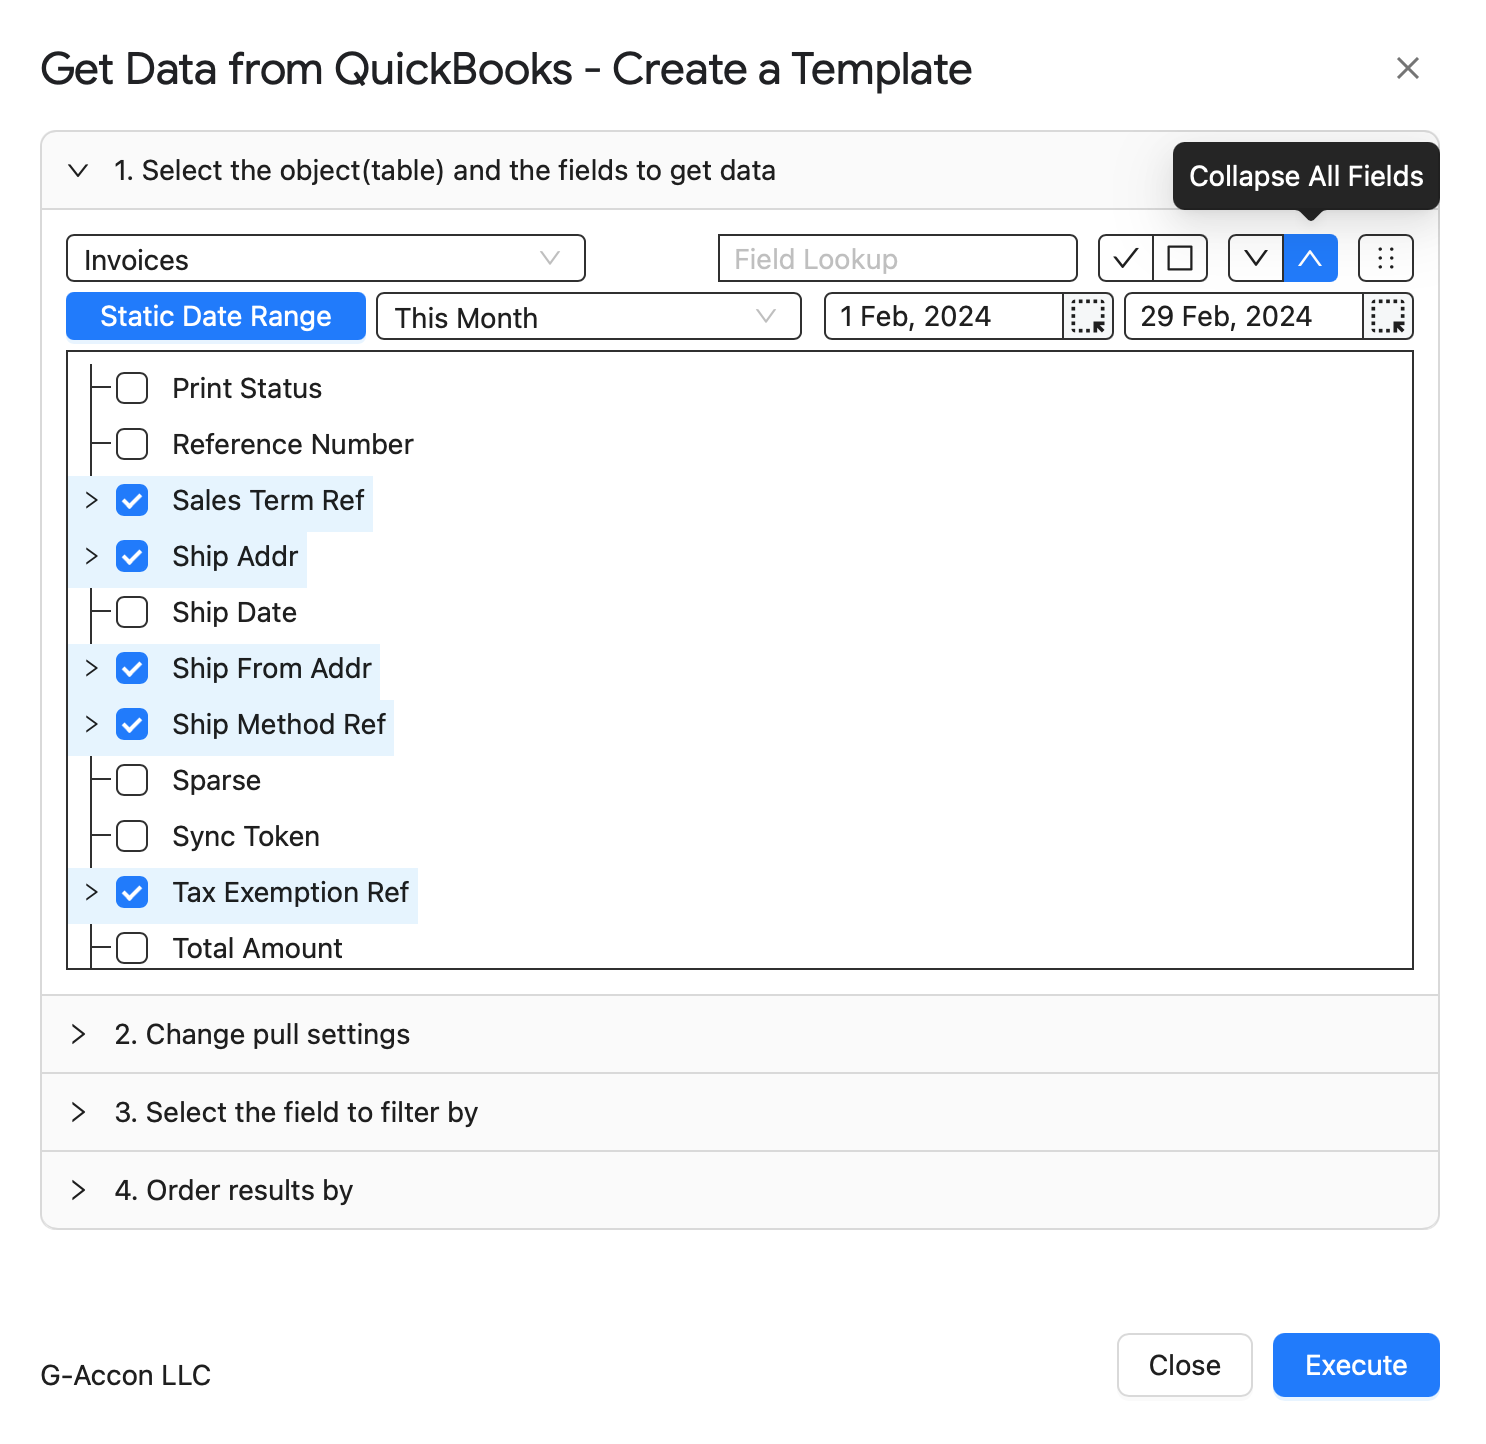Click the Collapse All Fields up-chevron icon
1486x1444 pixels.
[x=1310, y=258]
